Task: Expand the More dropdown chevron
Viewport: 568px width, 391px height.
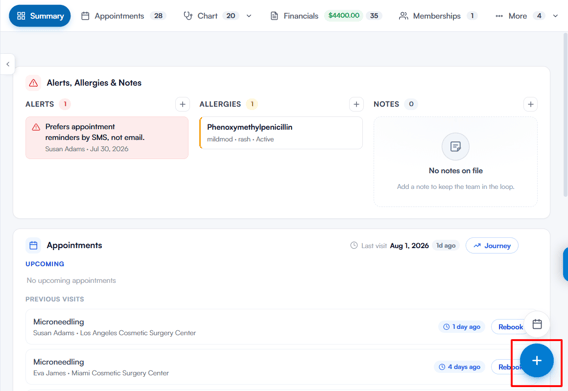Action: 555,16
